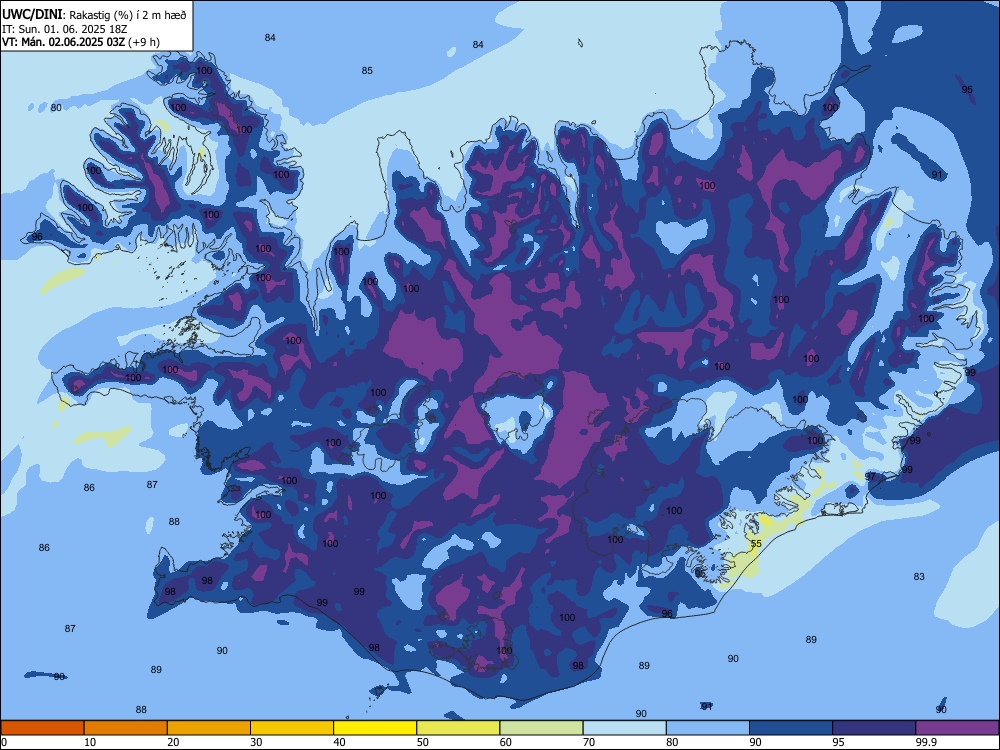Click the "83" value over the sea
This screenshot has height=750, width=1000.
(919, 577)
